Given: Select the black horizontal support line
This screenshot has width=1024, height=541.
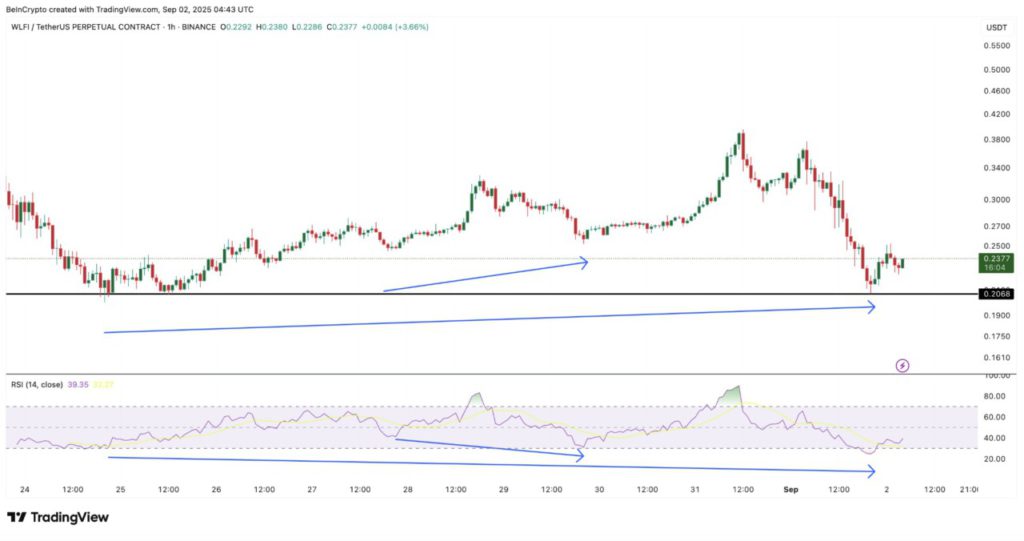Looking at the screenshot, I should (500, 294).
